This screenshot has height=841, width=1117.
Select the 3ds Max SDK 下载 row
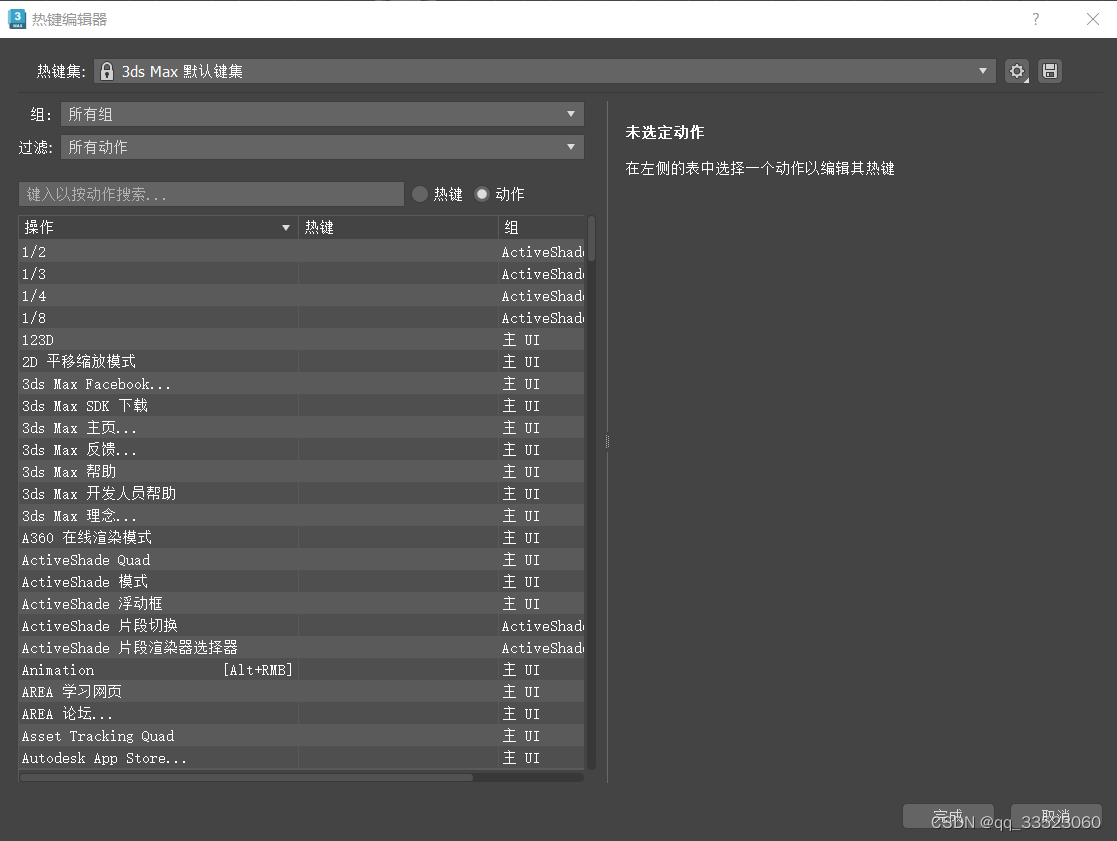click(x=301, y=406)
